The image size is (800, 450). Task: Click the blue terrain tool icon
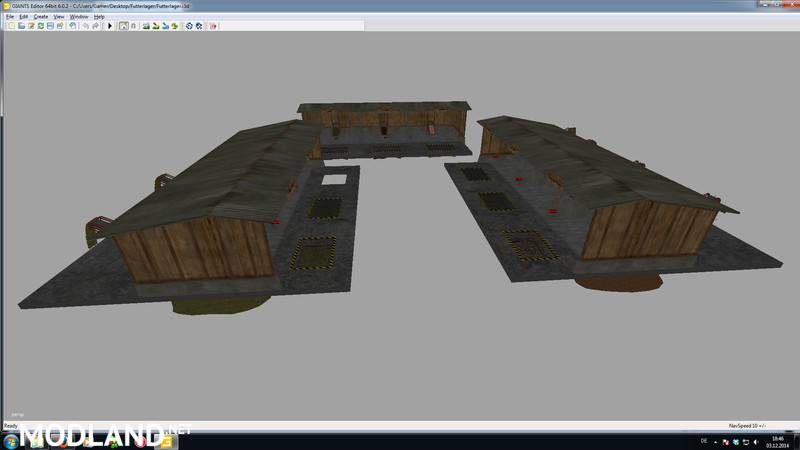(x=165, y=26)
